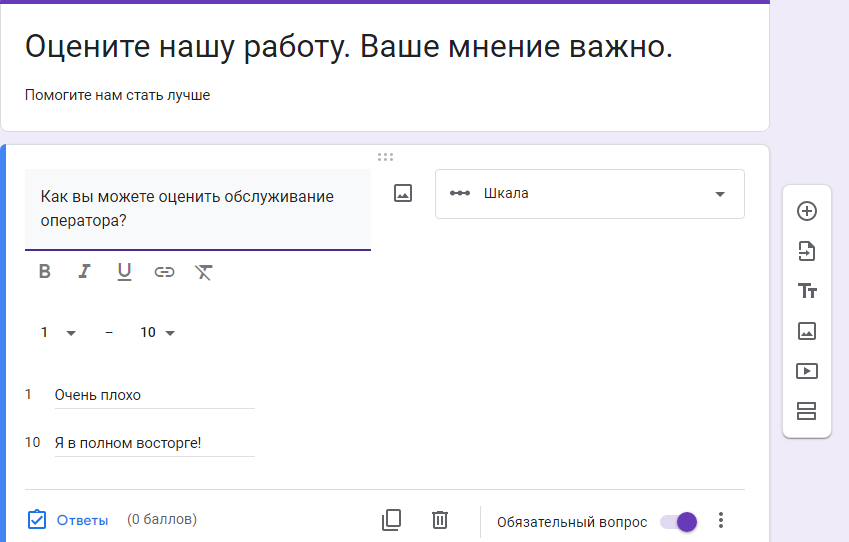
Task: Delete this question with trash icon
Action: pos(440,520)
